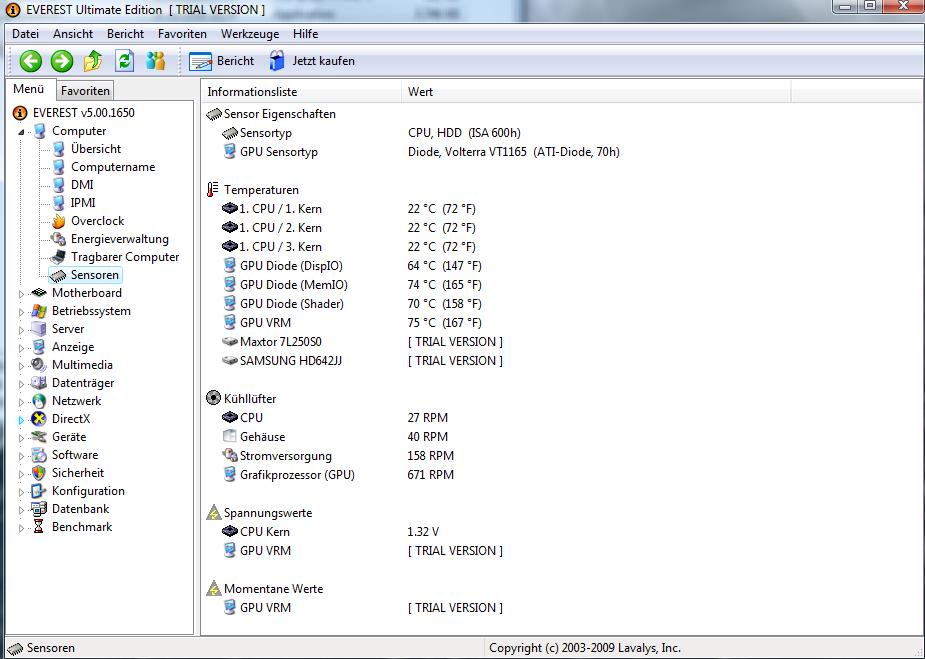Click the Multimedia icon in the tree

pos(39,365)
